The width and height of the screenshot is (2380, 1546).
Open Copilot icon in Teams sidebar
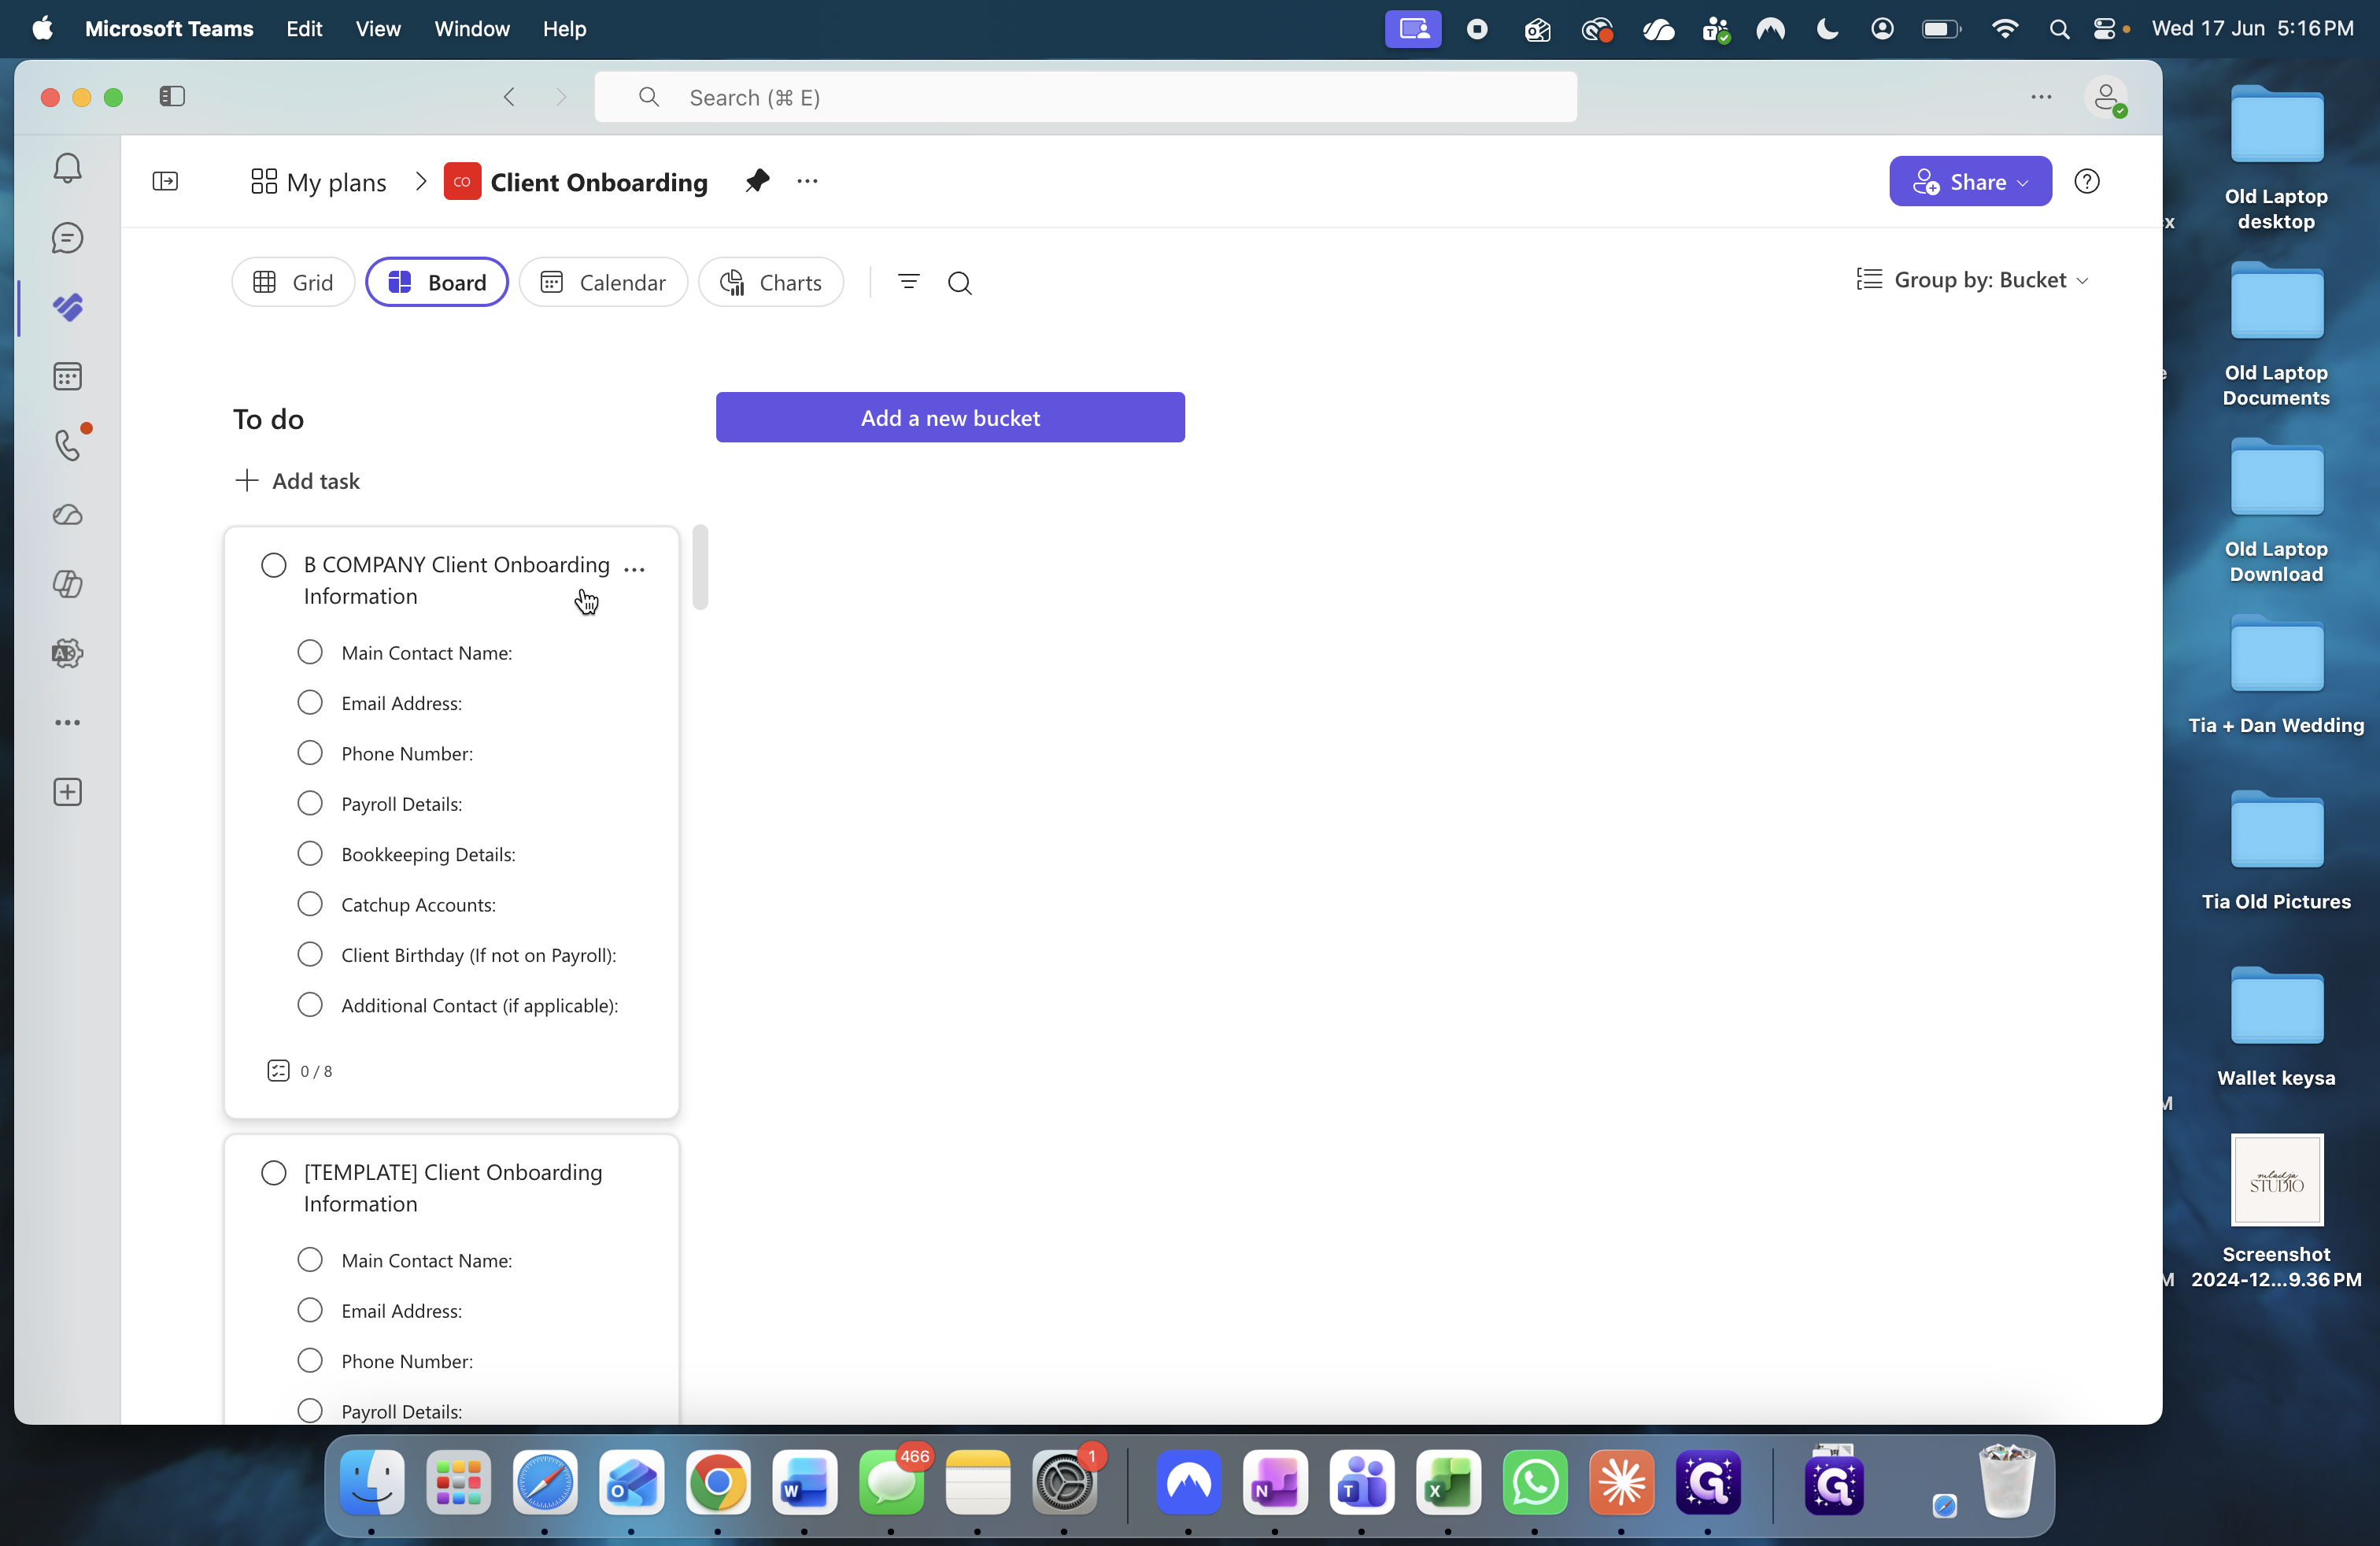pyautogui.click(x=67, y=584)
